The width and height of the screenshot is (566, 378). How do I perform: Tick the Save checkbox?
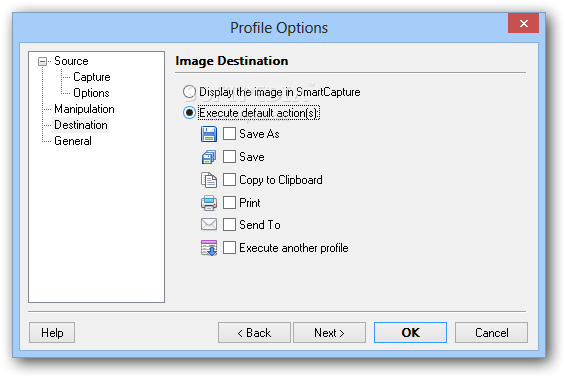pos(229,157)
